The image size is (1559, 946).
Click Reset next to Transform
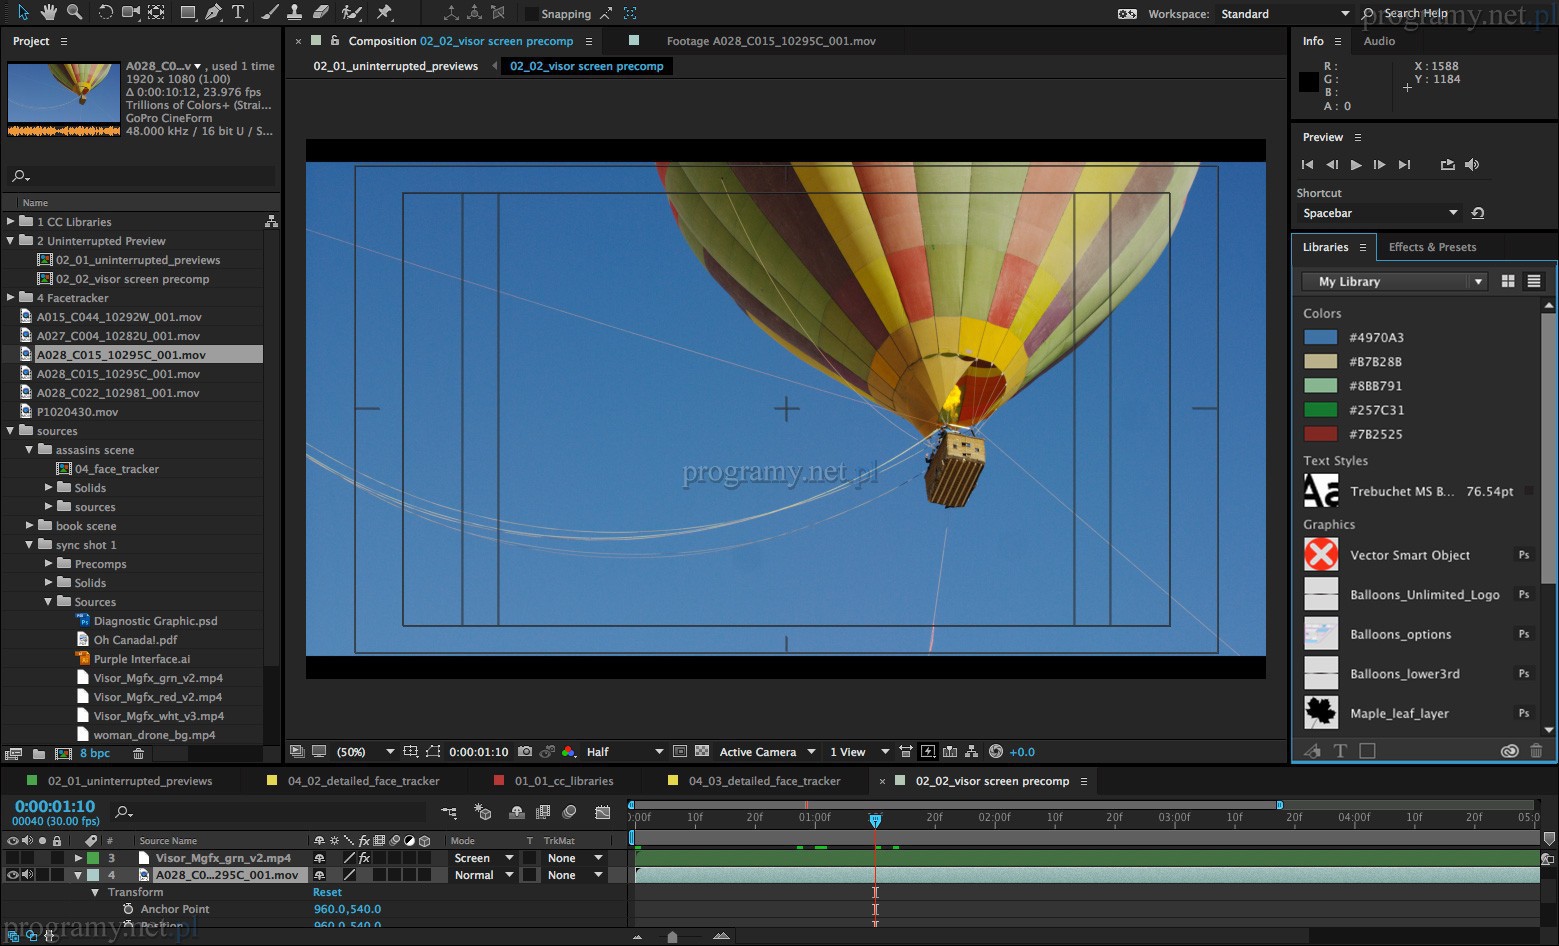(327, 892)
